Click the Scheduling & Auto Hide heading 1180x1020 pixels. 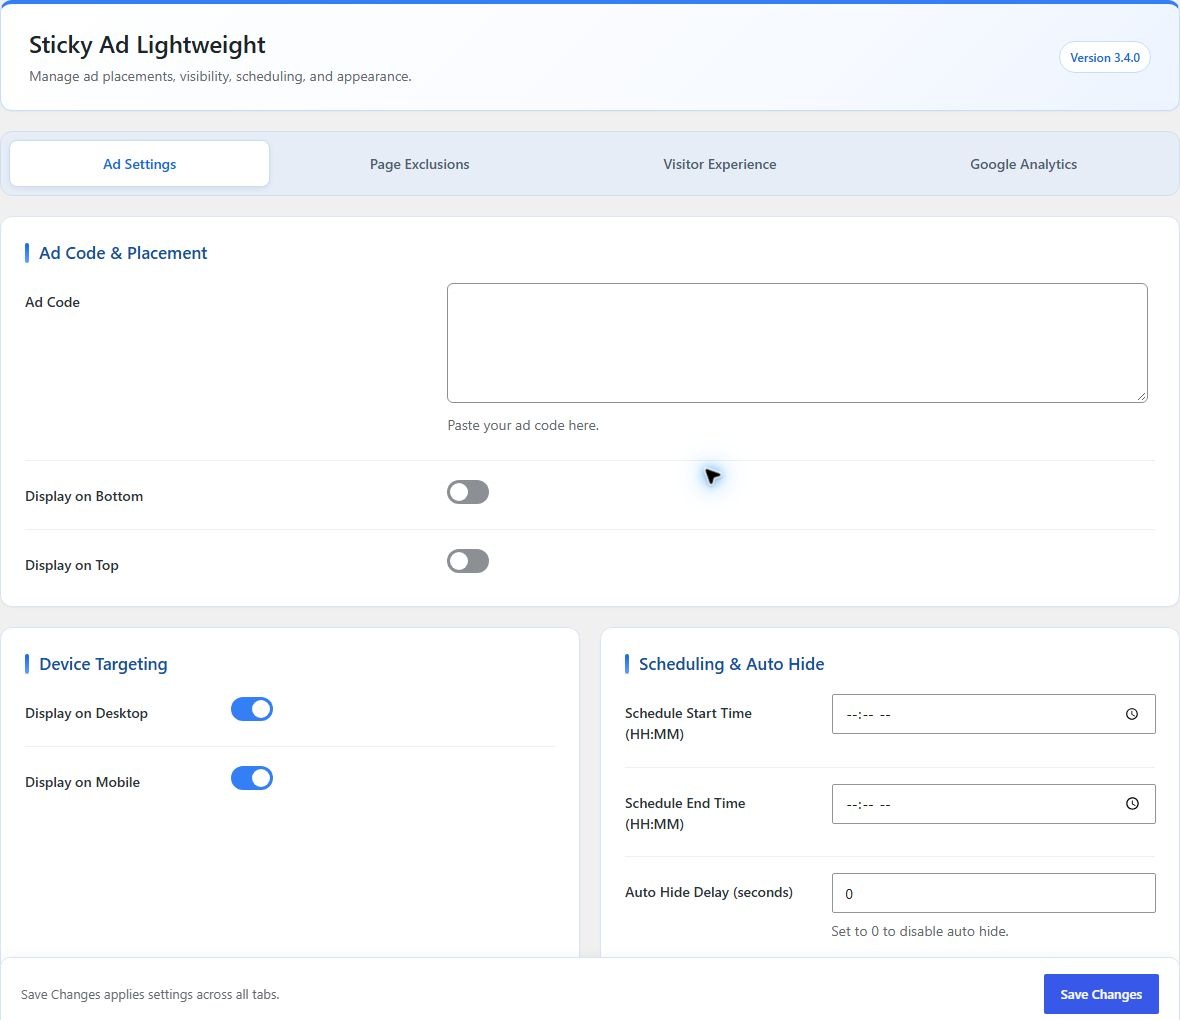coord(731,664)
